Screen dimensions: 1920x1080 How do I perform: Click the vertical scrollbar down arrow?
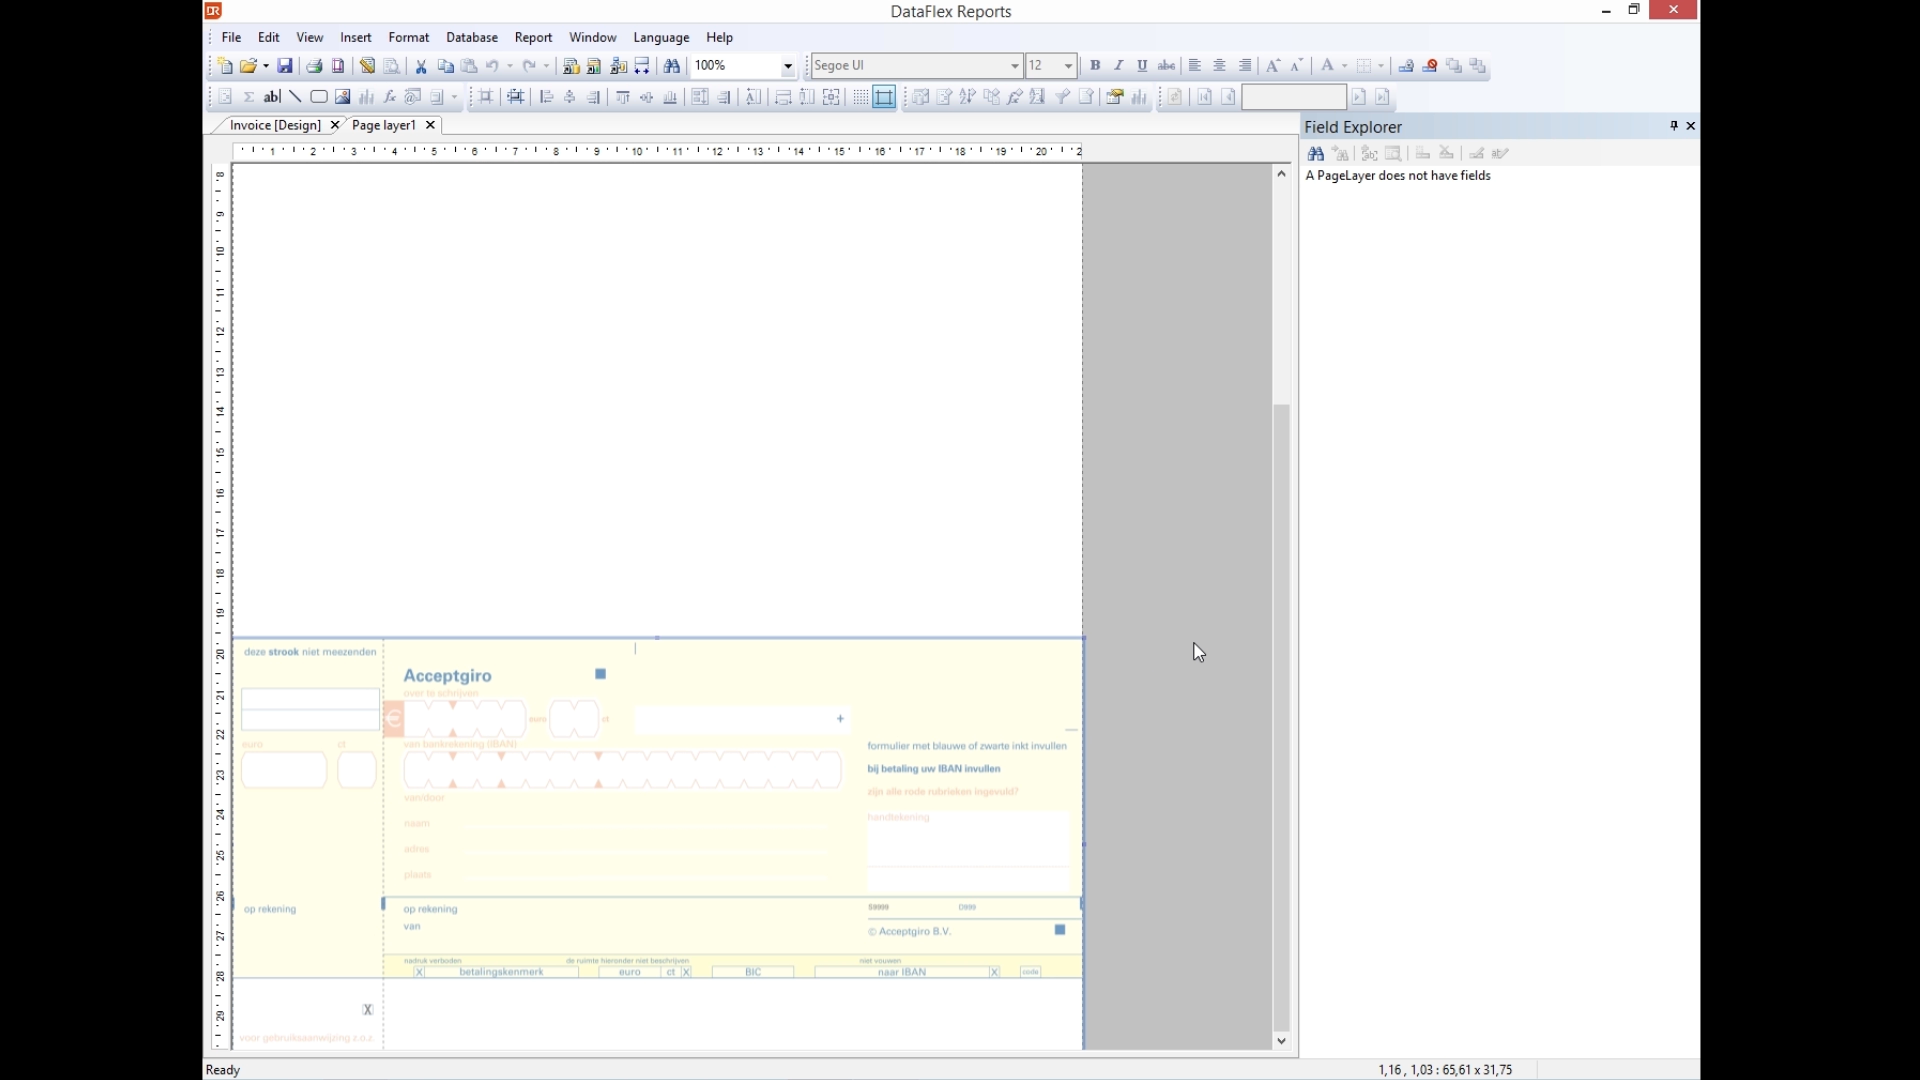click(1282, 1042)
